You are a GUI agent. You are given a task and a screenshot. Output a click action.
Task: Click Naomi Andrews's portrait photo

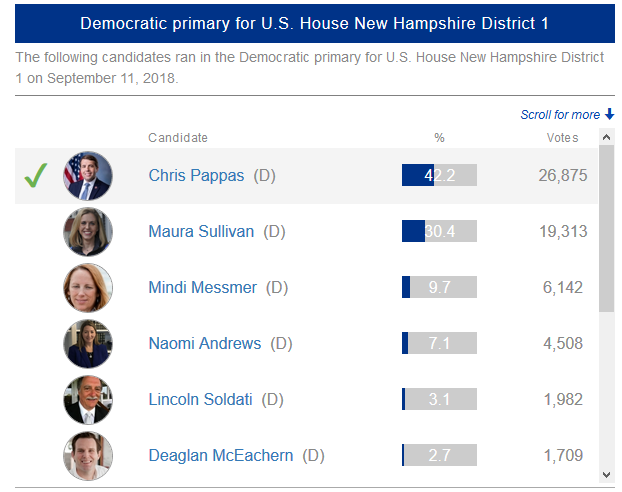[87, 344]
